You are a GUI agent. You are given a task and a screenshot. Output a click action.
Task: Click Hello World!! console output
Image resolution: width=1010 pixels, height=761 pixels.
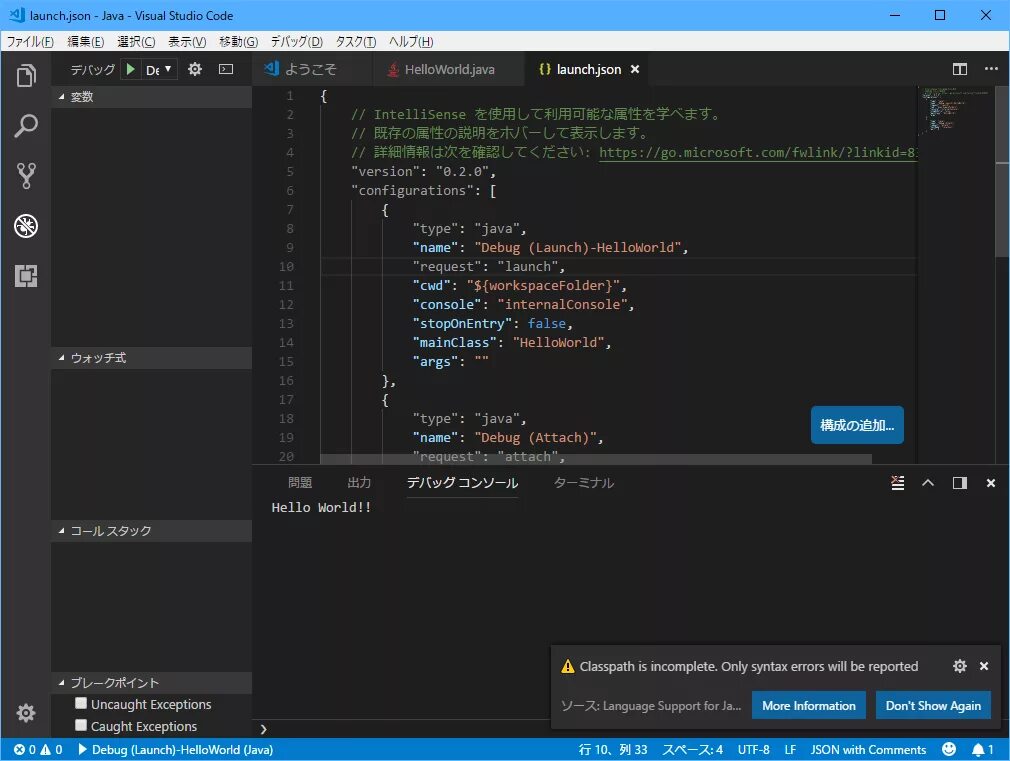click(x=321, y=508)
